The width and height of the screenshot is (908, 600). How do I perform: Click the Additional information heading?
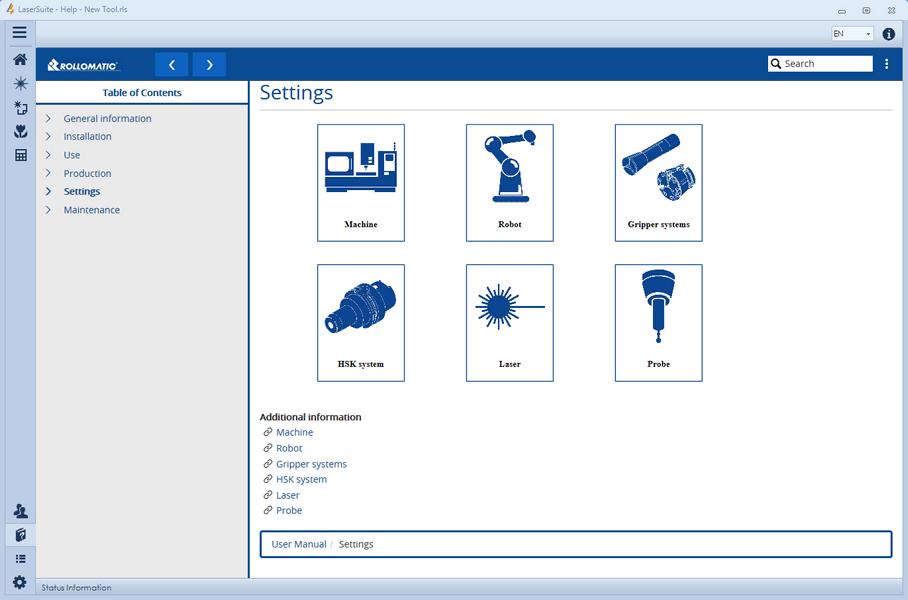(x=310, y=417)
